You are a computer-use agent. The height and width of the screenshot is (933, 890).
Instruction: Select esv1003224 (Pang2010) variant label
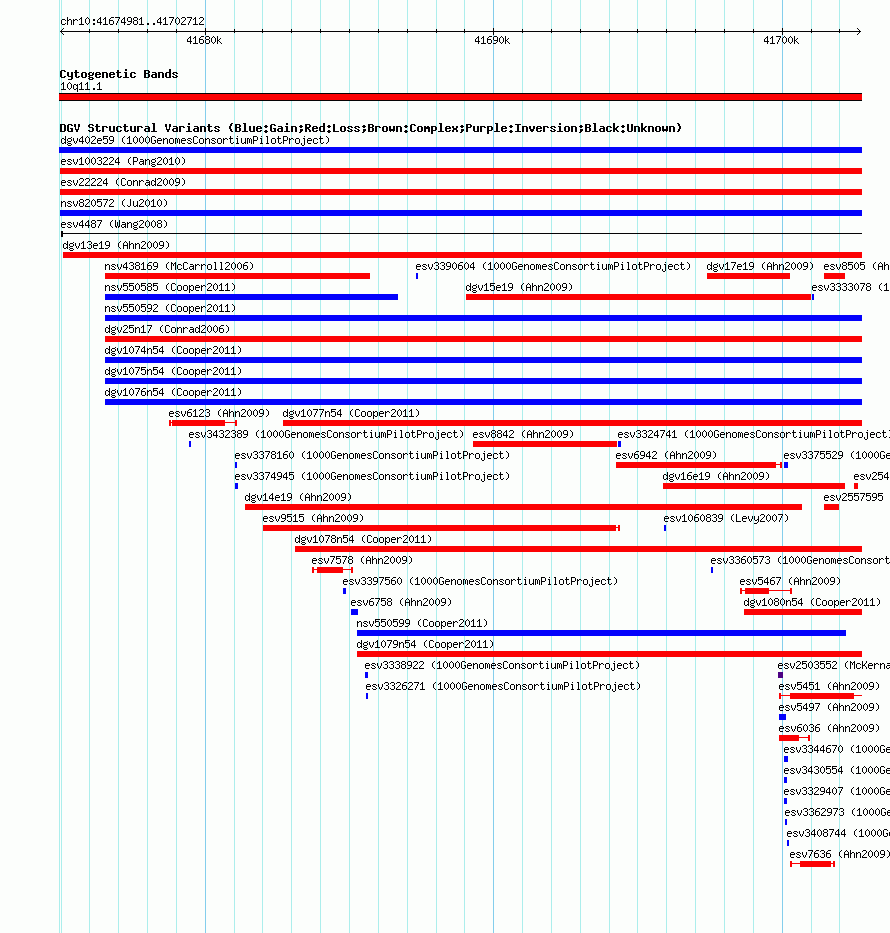[x=123, y=161]
